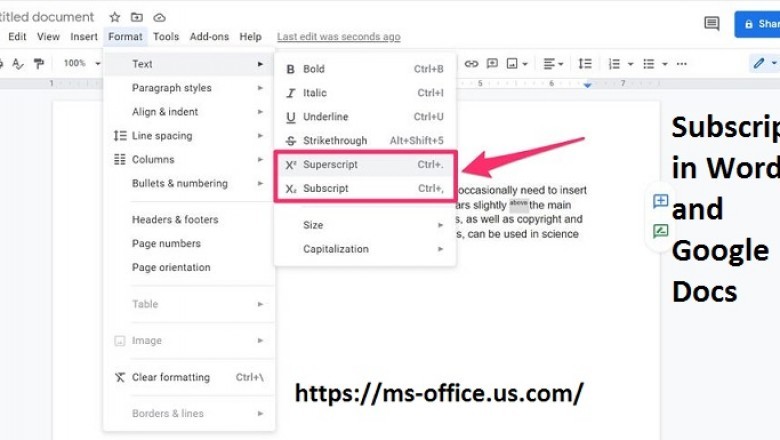This screenshot has width=780, height=440.
Task: Expand Paragraph styles submenu
Action: pyautogui.click(x=189, y=88)
